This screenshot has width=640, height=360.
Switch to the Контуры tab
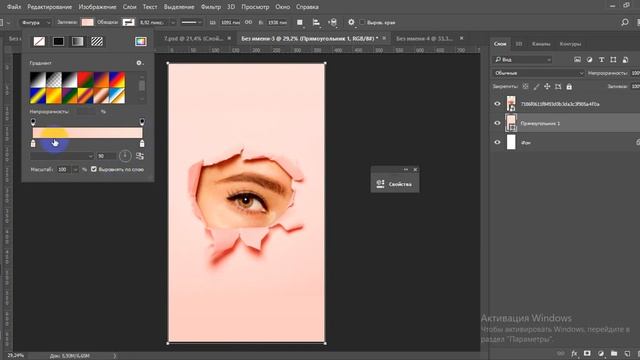tap(570, 44)
